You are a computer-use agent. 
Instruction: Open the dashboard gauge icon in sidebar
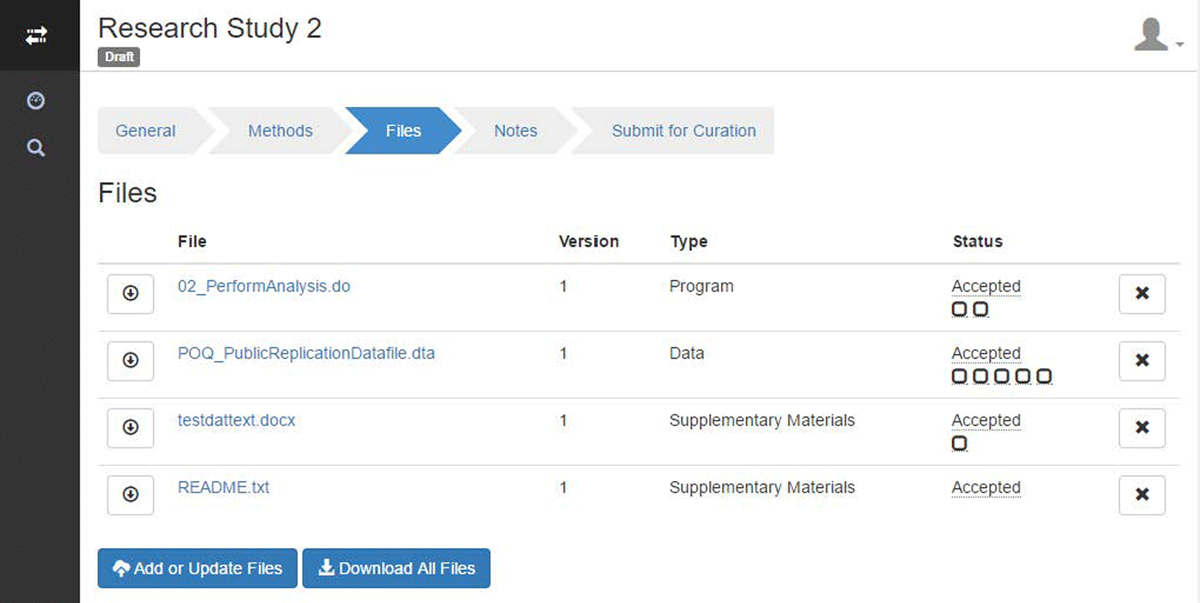(x=36, y=101)
